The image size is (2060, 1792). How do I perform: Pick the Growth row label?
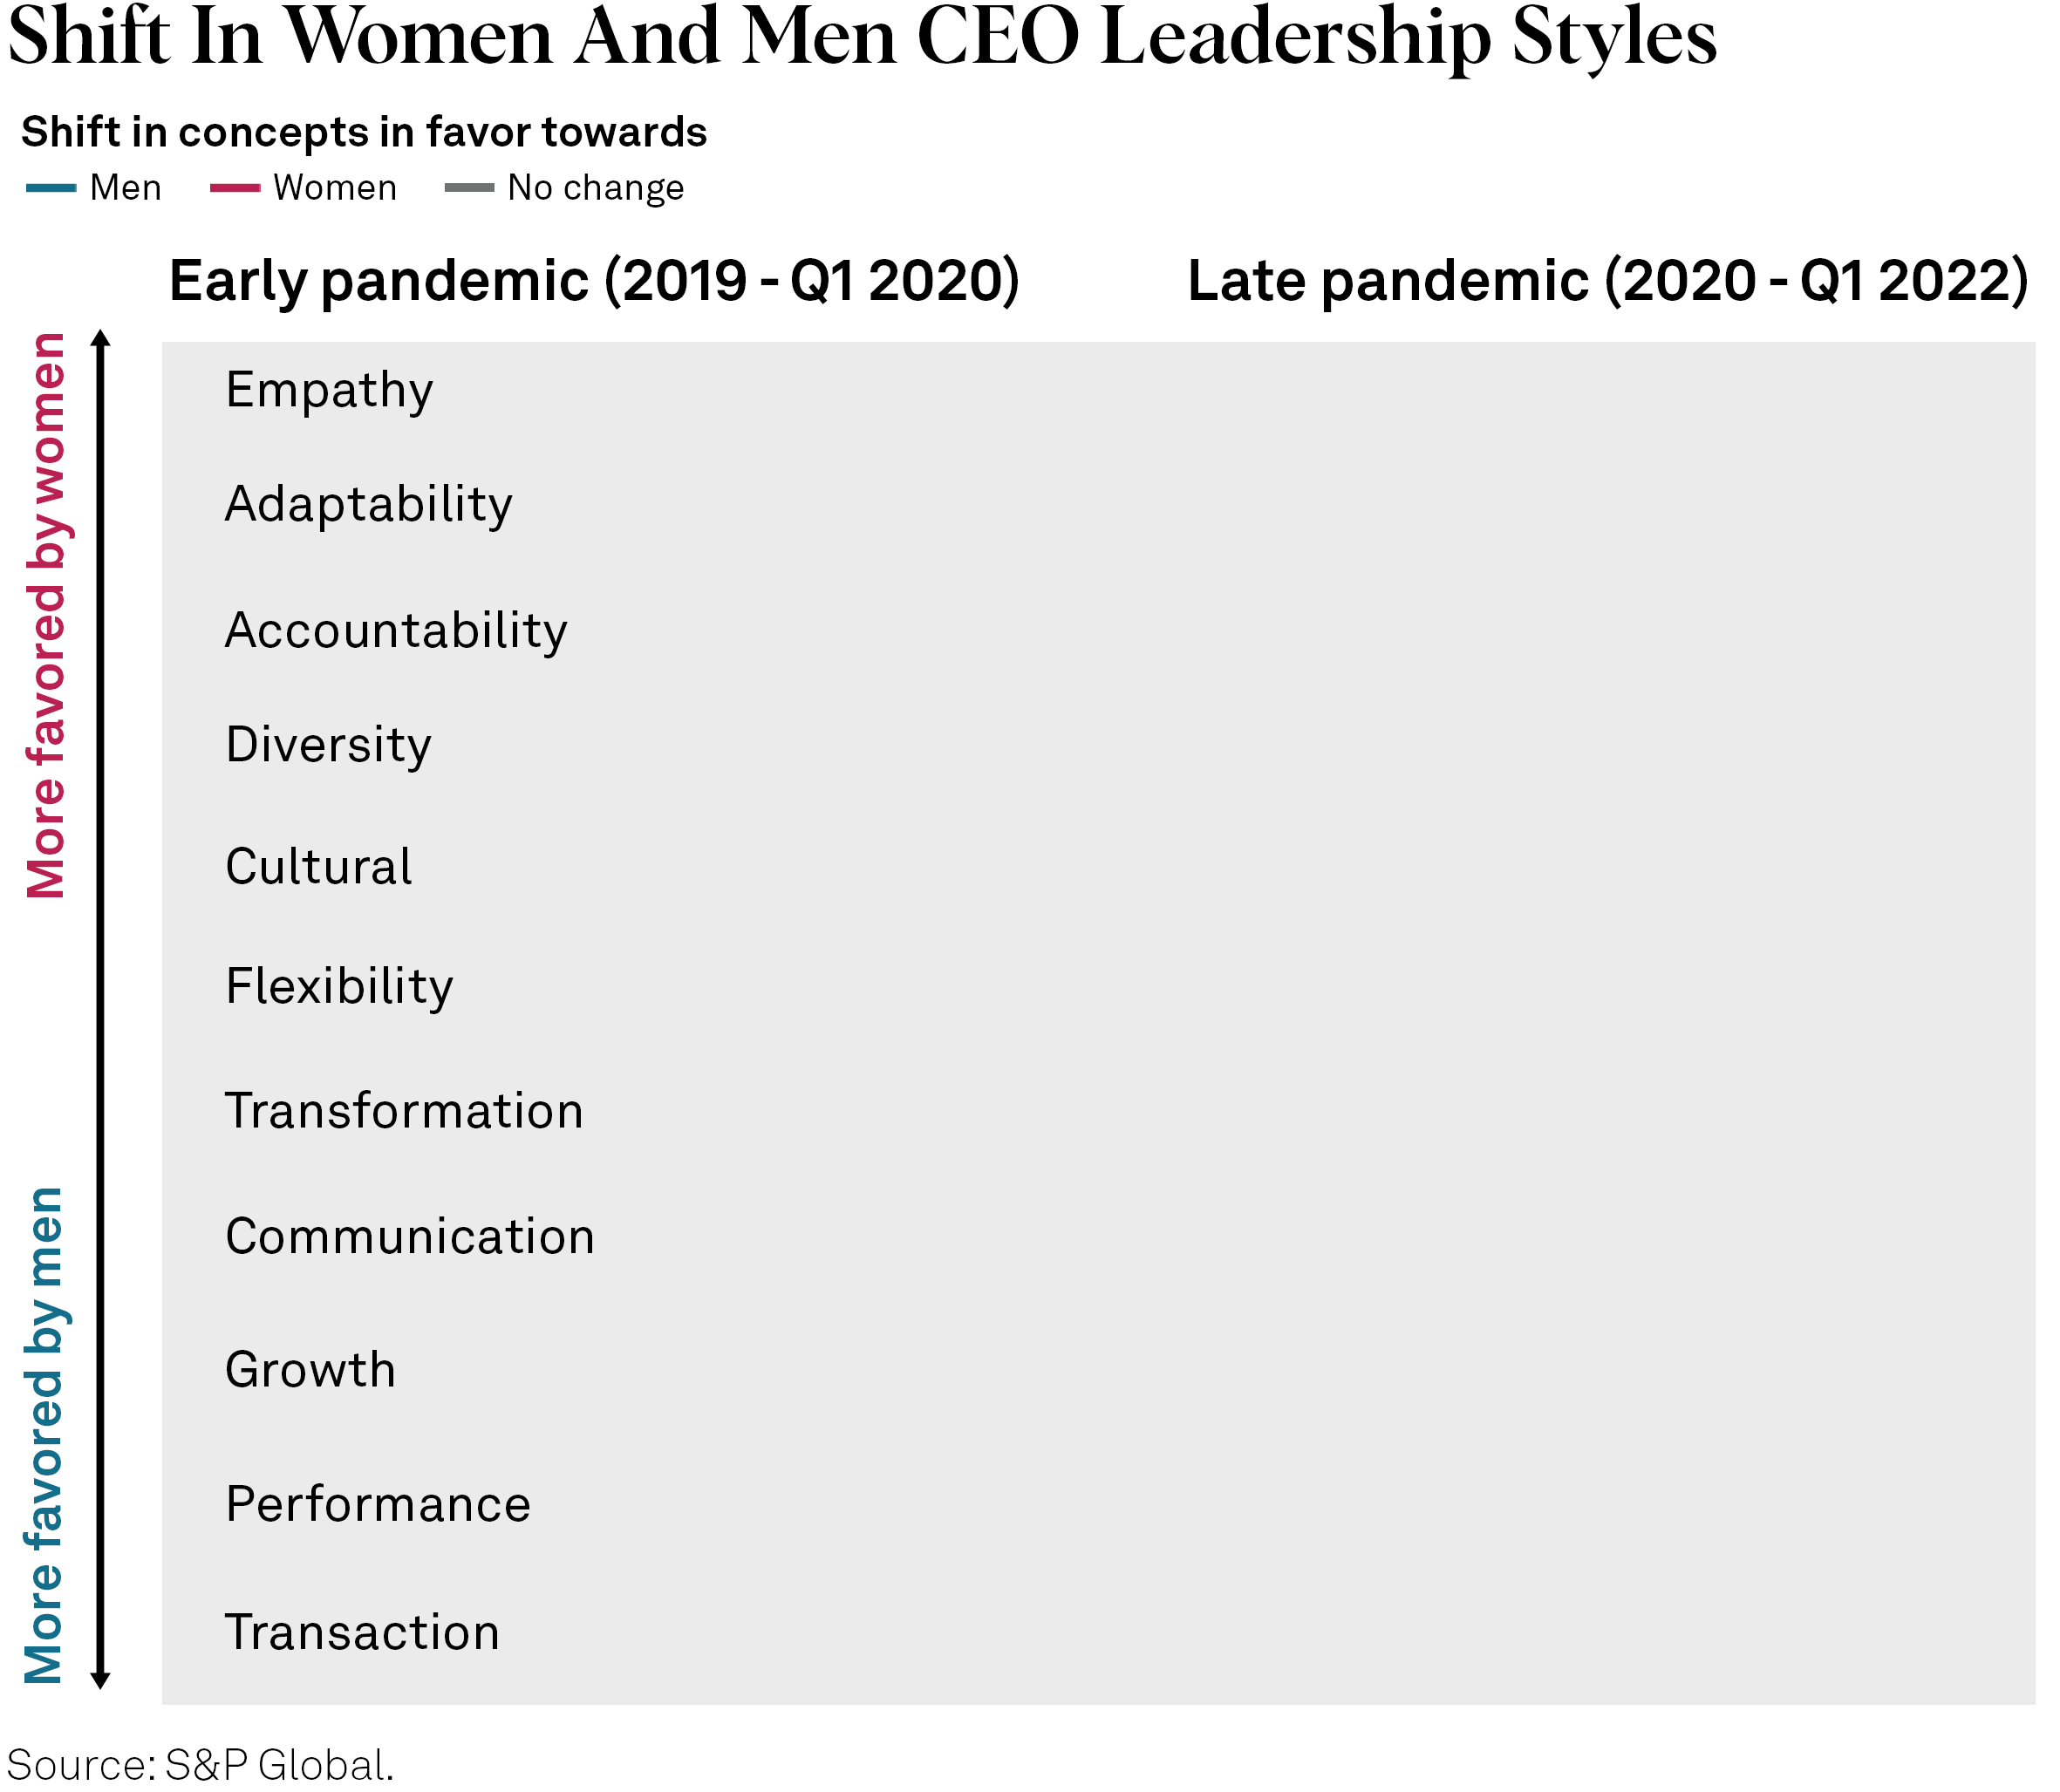[x=310, y=1370]
